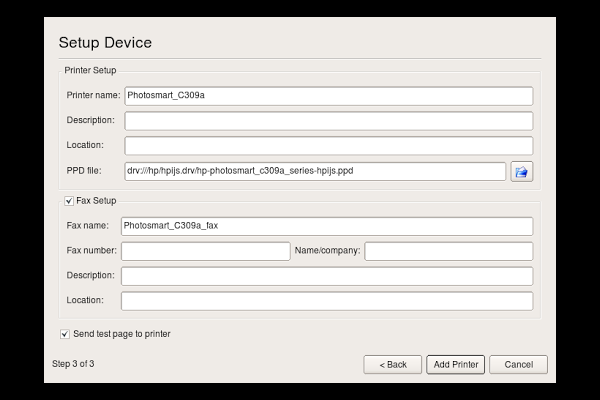
Task: Click the PPD file label
Action: tap(84, 171)
